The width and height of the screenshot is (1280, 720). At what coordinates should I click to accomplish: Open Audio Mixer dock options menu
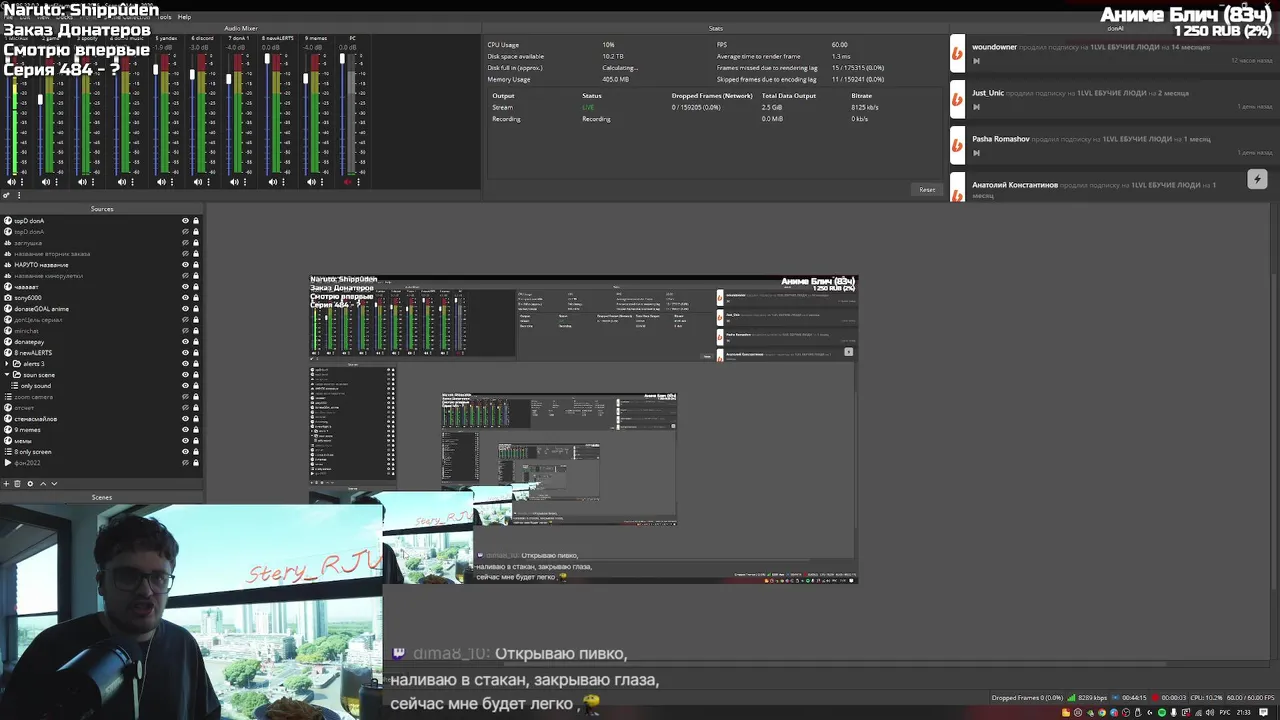(x=19, y=195)
